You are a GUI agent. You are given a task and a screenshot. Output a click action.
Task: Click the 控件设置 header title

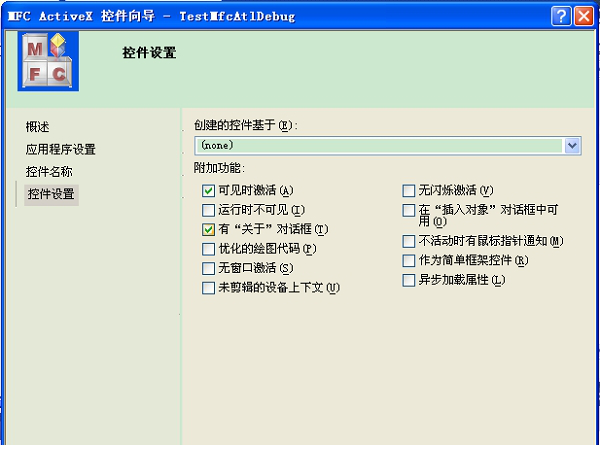click(149, 52)
